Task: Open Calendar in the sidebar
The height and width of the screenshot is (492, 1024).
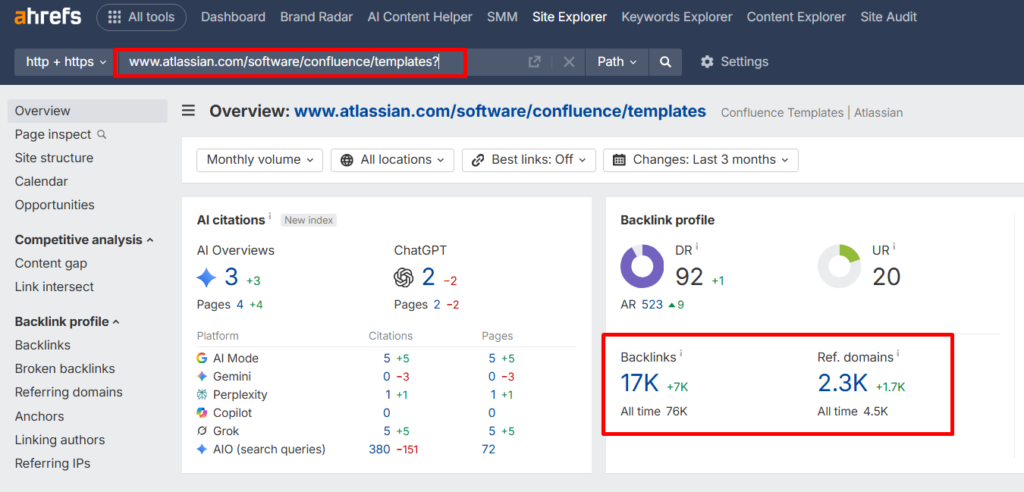Action: pyautogui.click(x=41, y=182)
